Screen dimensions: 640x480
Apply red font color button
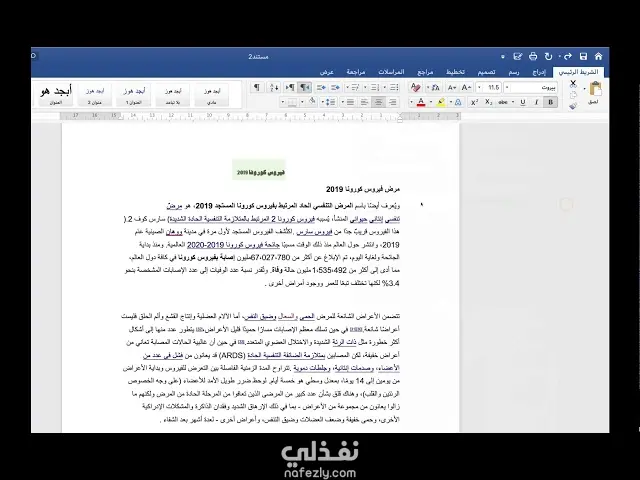[421, 102]
